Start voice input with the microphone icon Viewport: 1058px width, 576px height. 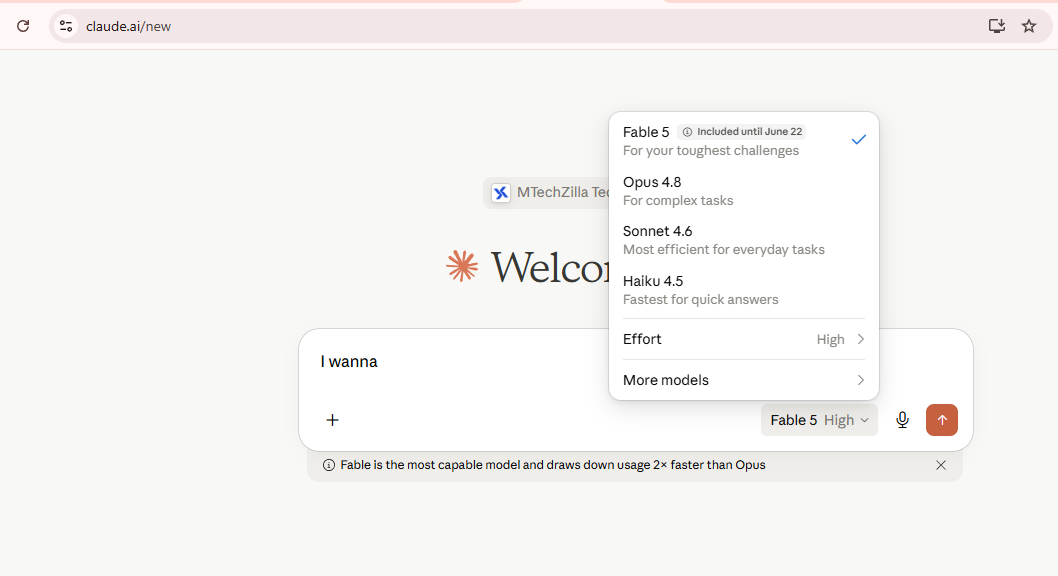tap(902, 420)
